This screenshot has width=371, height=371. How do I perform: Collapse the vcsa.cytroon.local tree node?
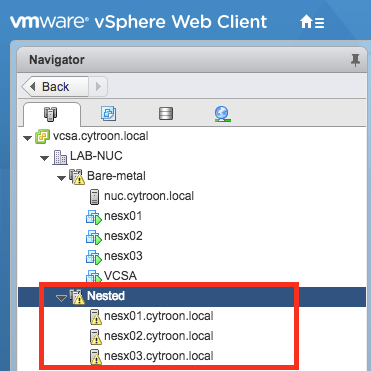[28, 138]
